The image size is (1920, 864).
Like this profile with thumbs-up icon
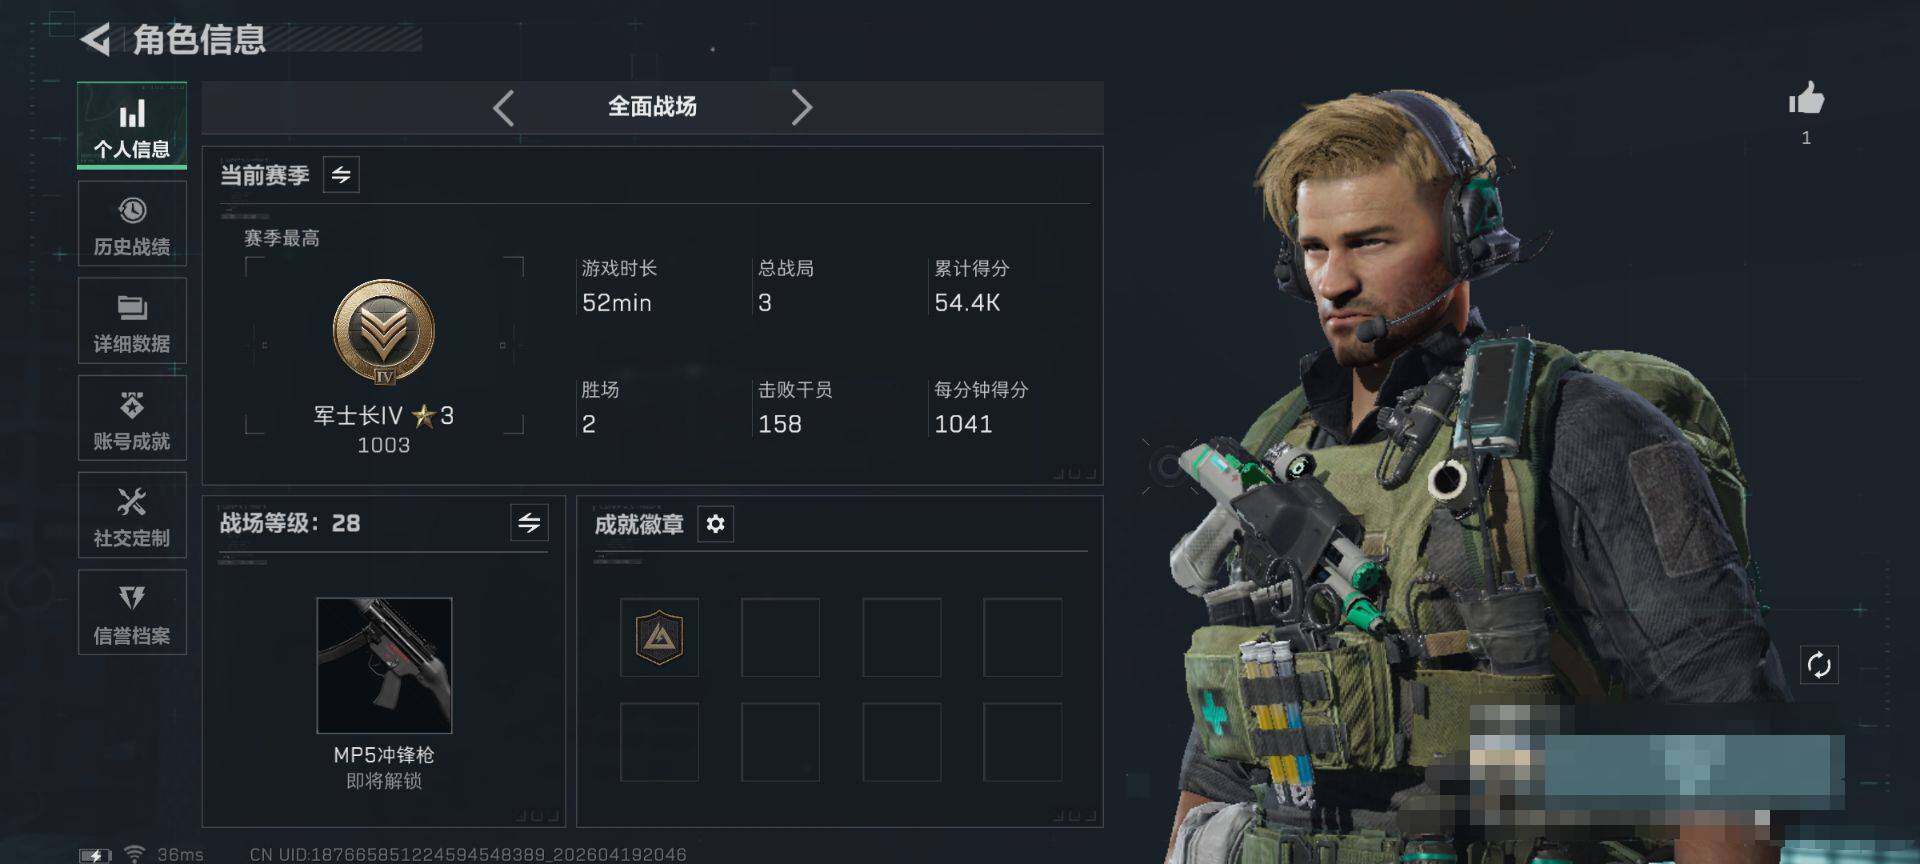pyautogui.click(x=1806, y=99)
